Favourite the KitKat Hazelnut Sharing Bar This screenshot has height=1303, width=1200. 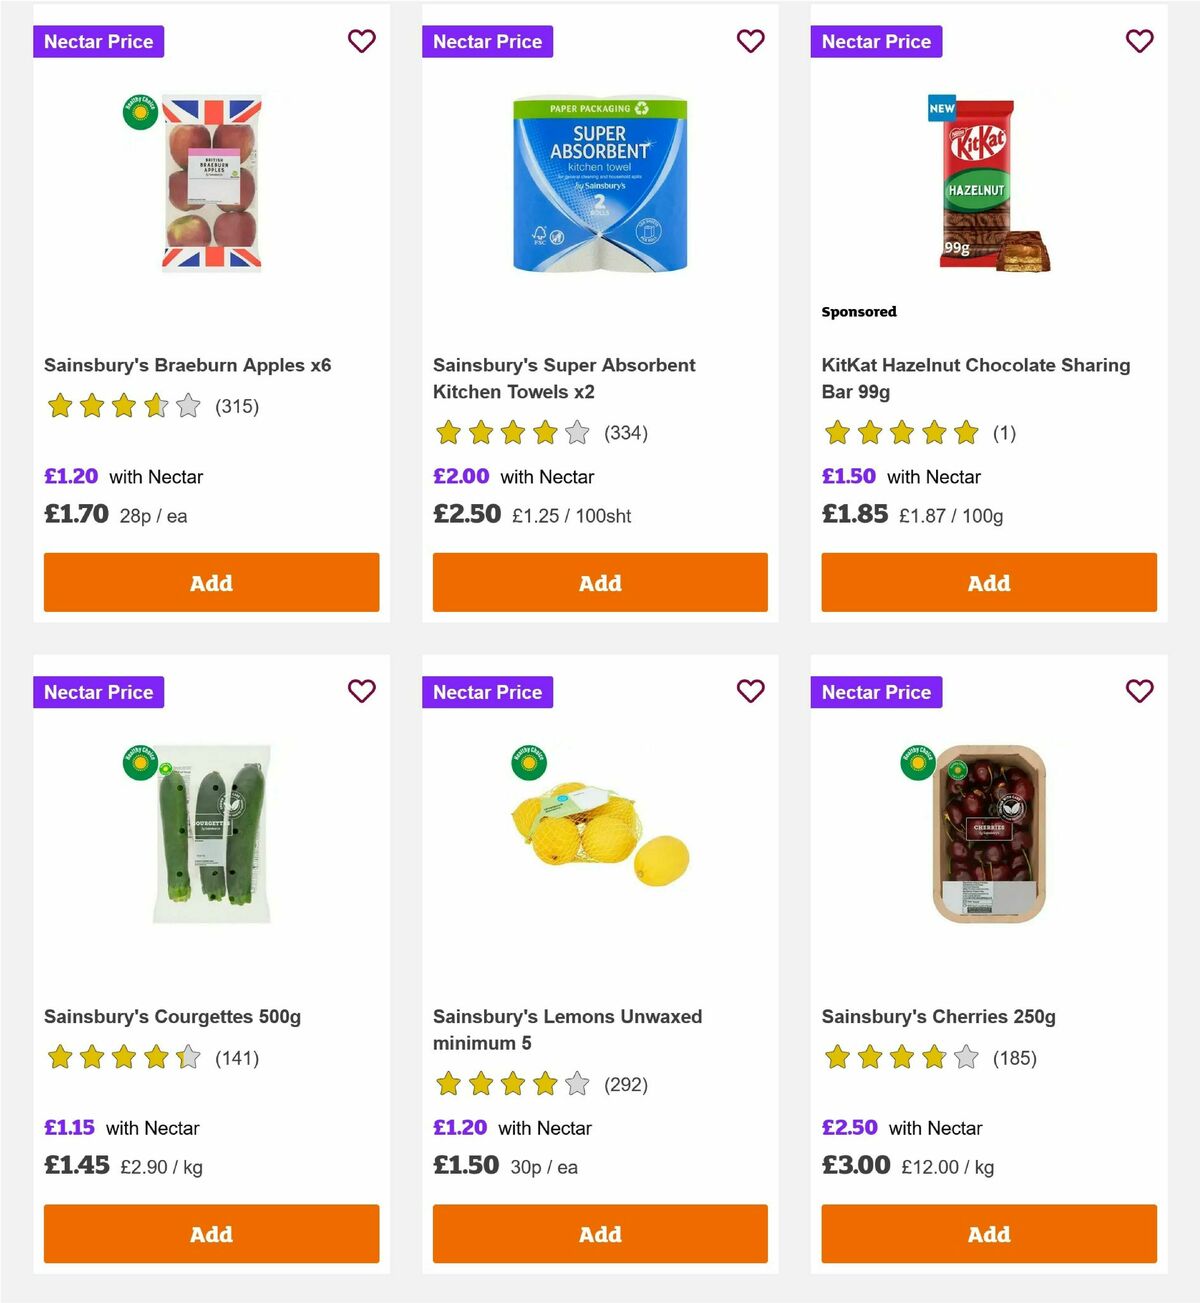point(1139,41)
